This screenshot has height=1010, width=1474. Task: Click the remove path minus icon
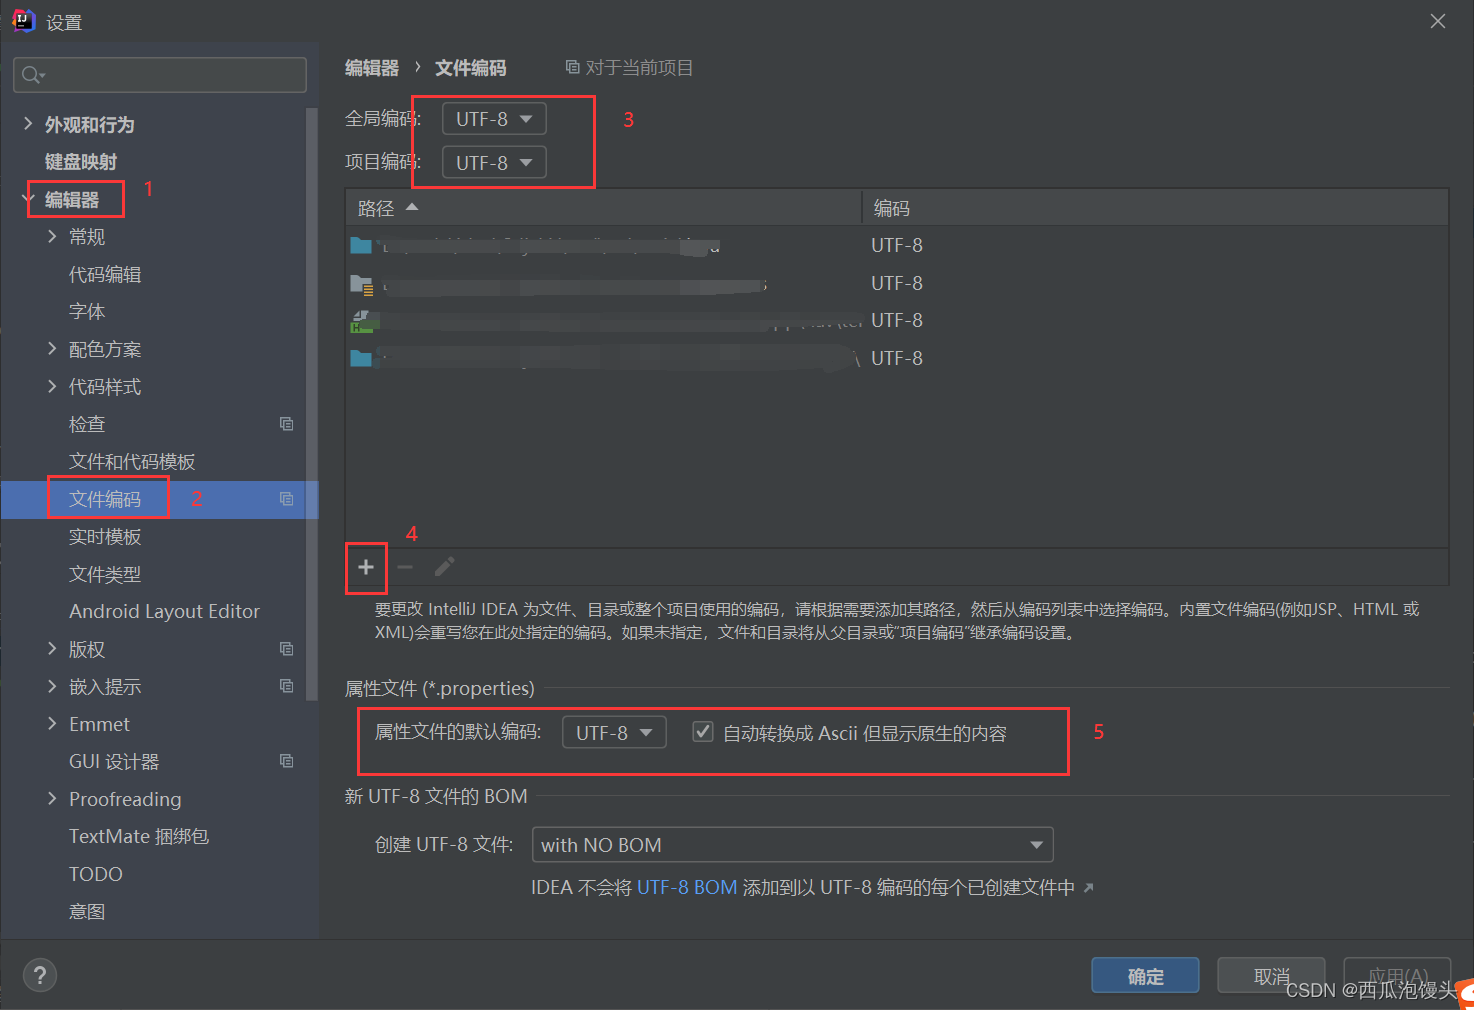click(x=405, y=567)
